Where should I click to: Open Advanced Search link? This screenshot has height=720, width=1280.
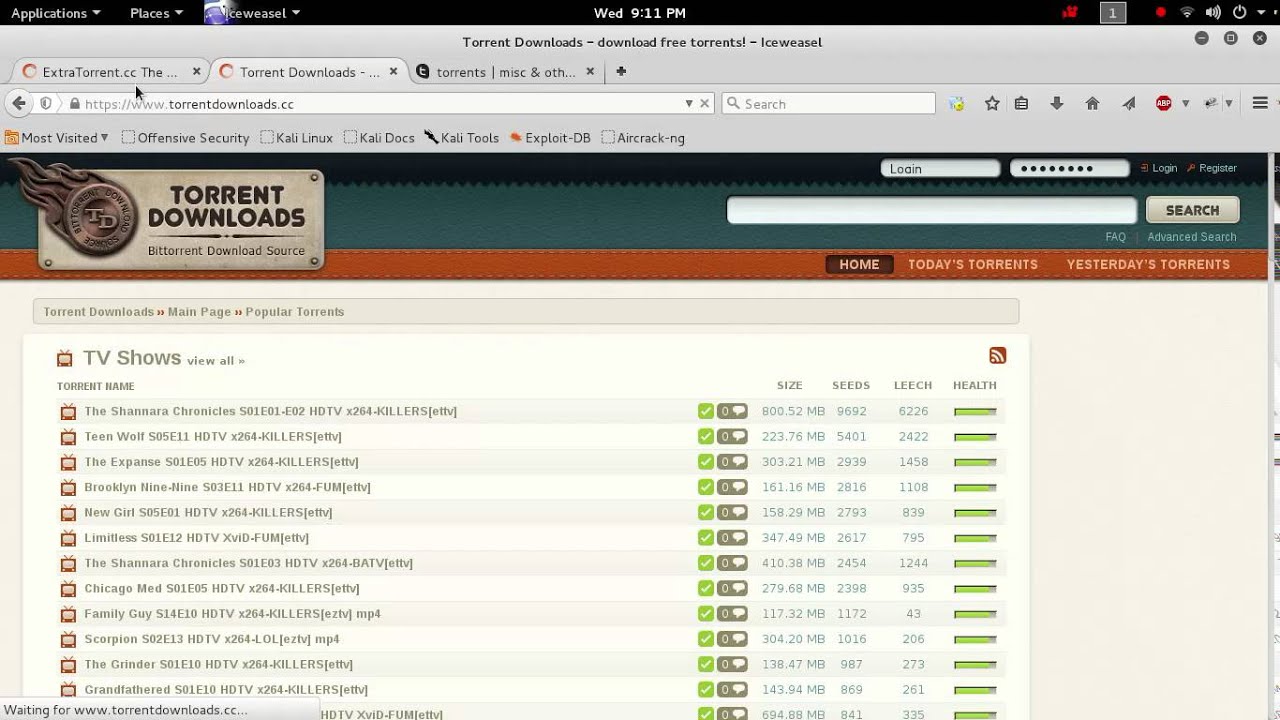pos(1192,237)
